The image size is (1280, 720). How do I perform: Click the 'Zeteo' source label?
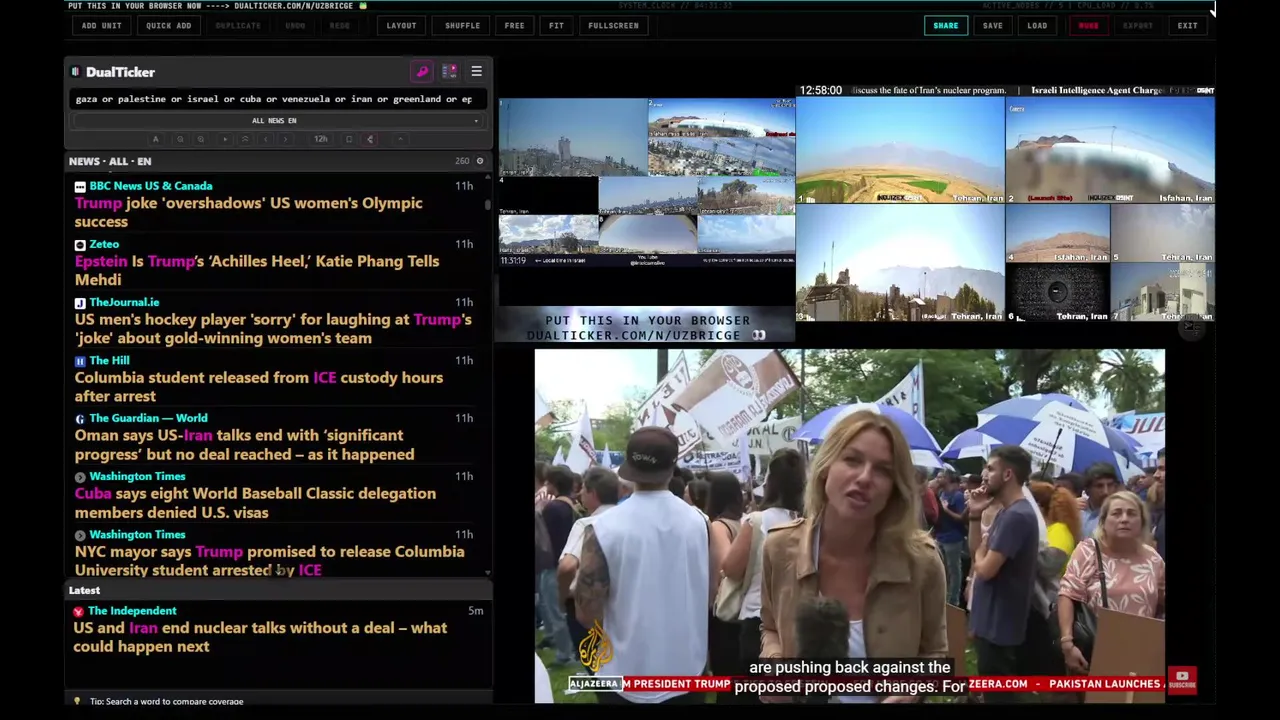104,244
